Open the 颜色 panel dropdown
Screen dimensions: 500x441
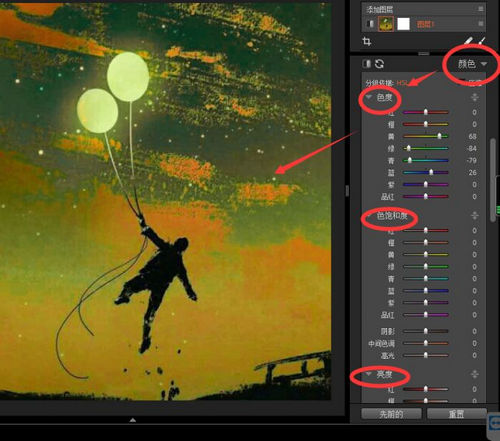(472, 64)
